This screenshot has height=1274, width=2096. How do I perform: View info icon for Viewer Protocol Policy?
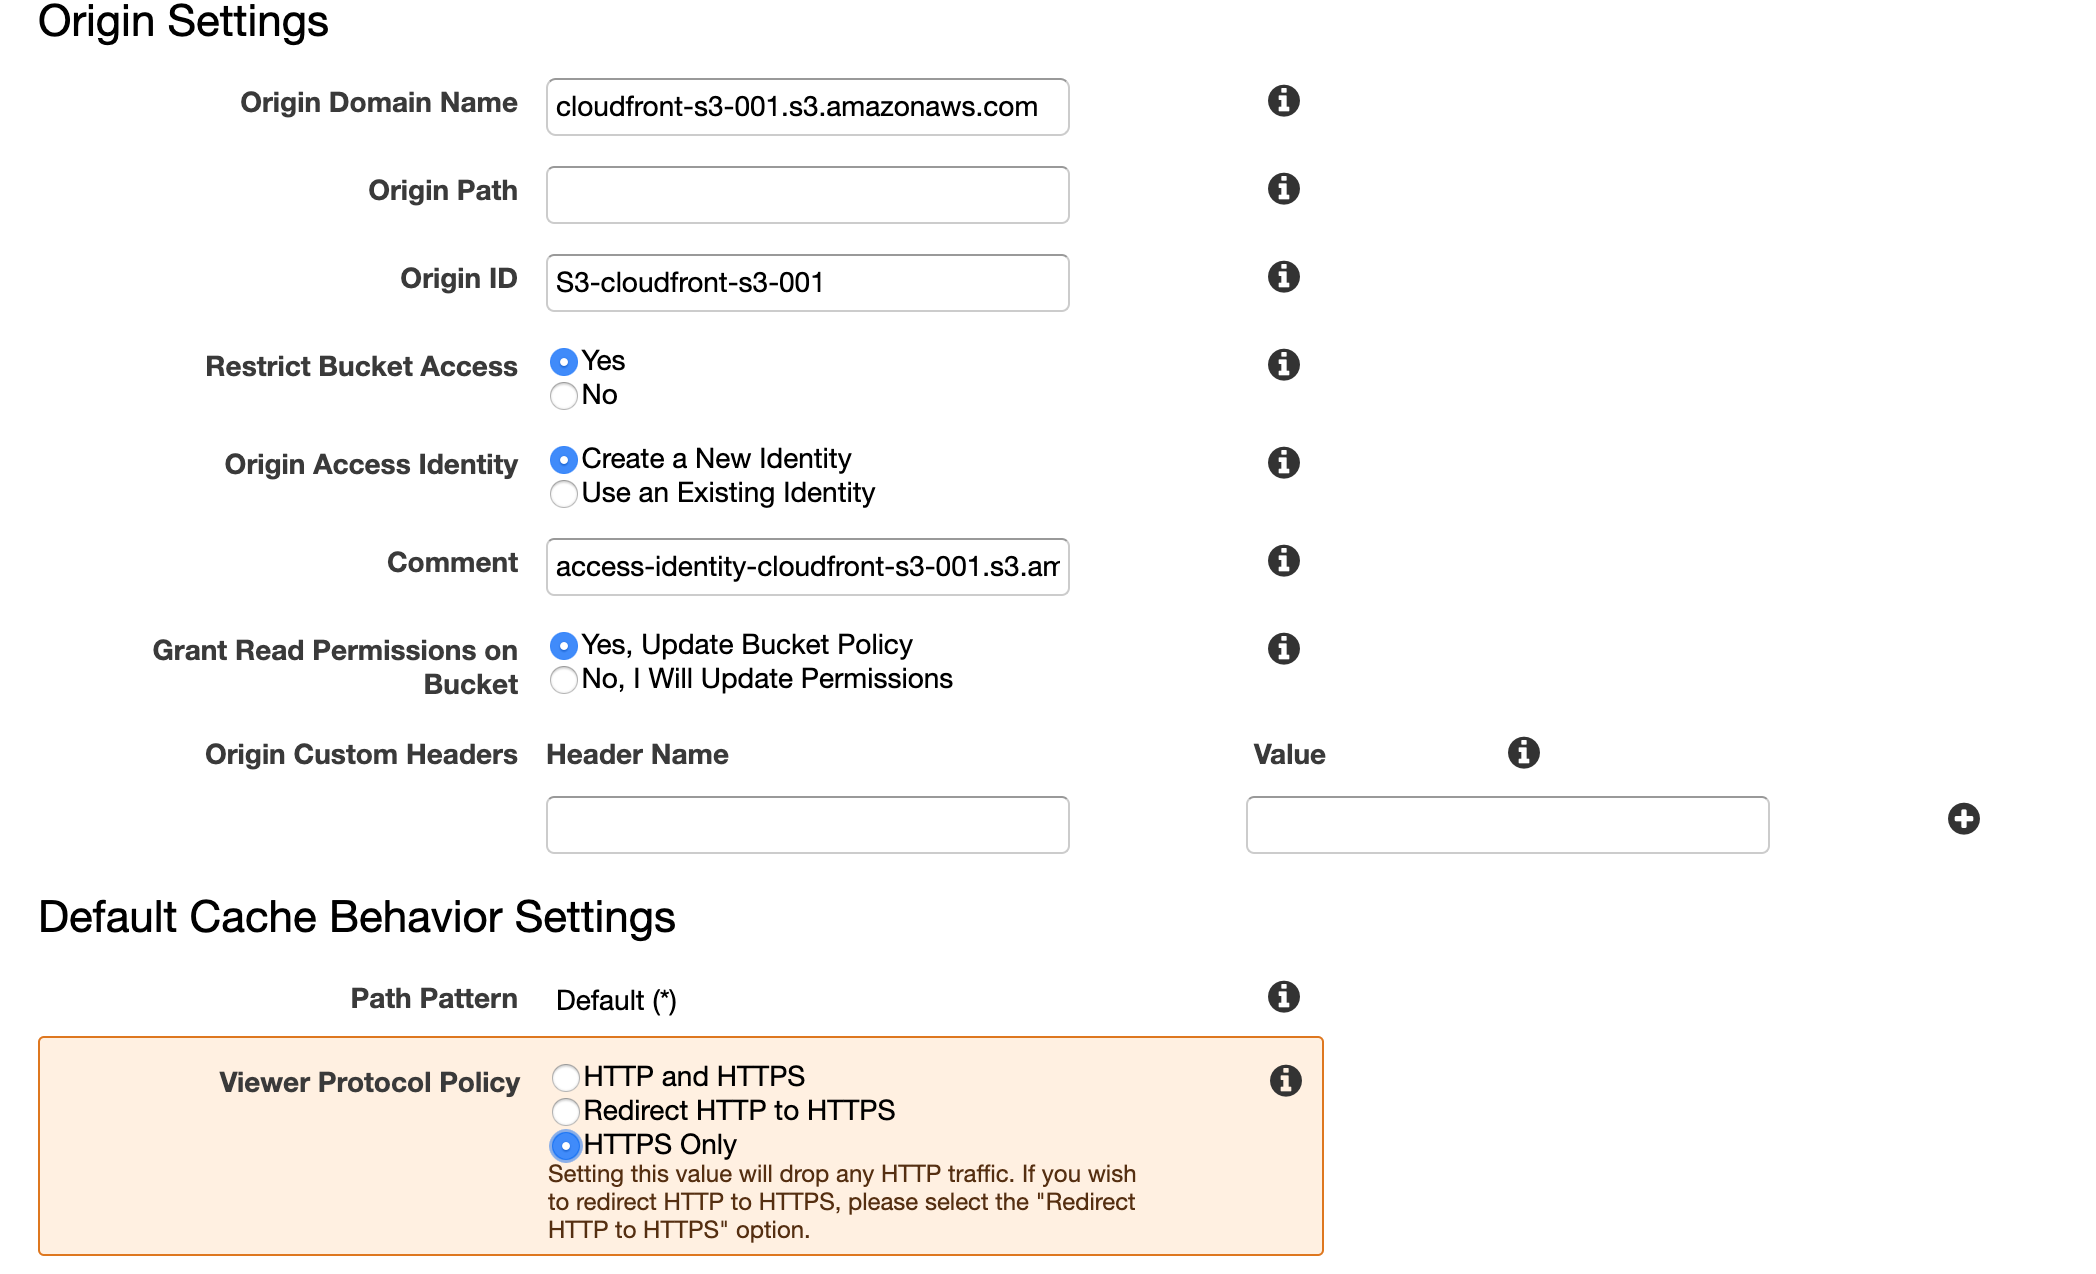click(1285, 1081)
